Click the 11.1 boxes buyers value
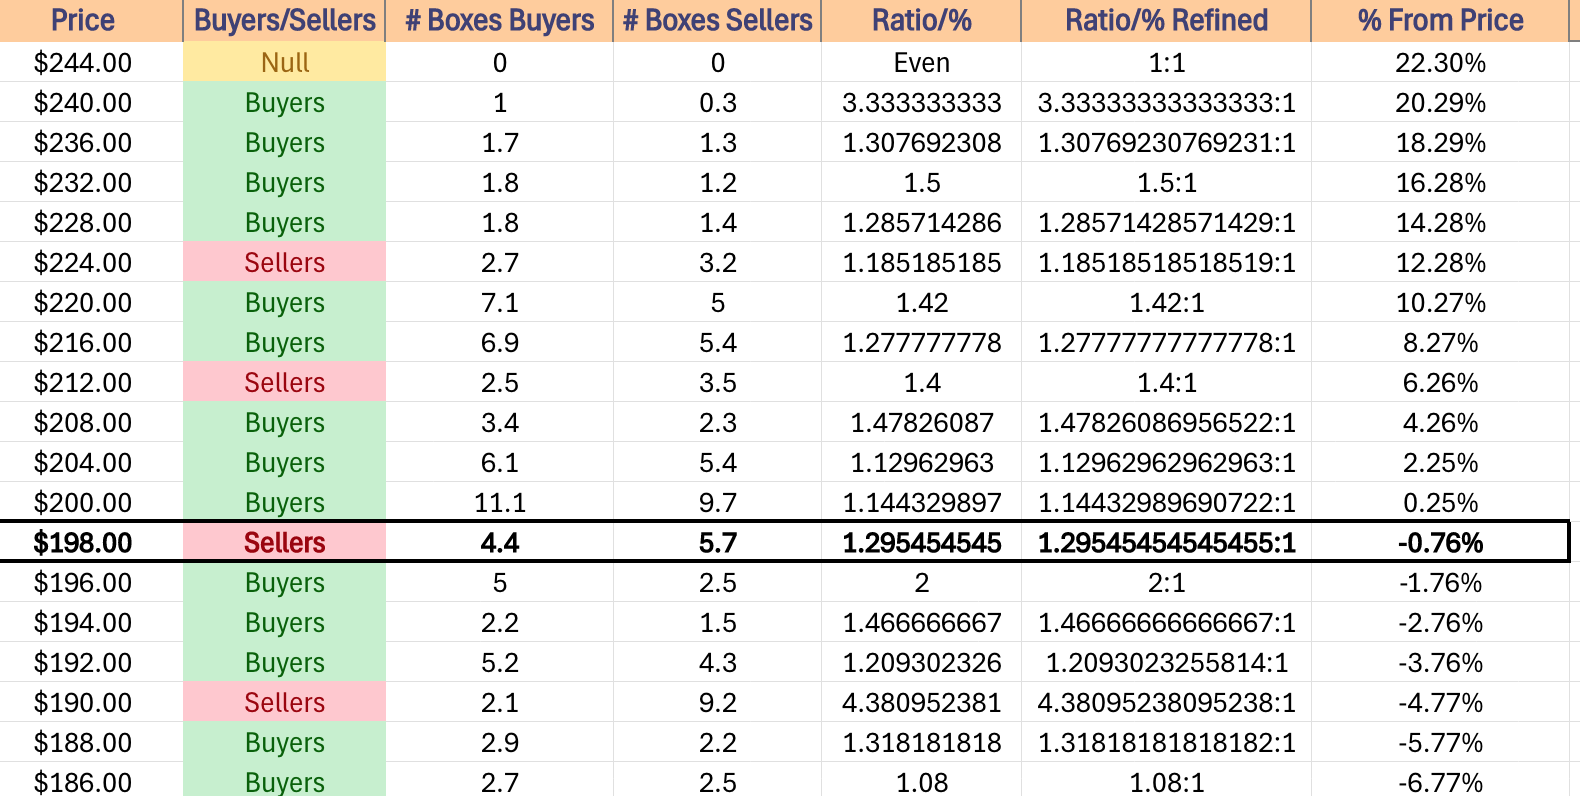The width and height of the screenshot is (1580, 796). [x=499, y=502]
